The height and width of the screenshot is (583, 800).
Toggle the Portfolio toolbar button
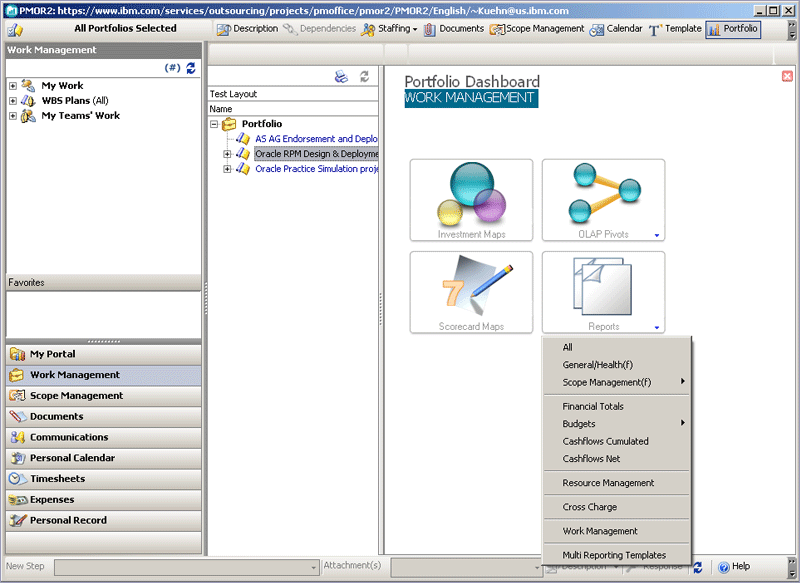tap(733, 29)
